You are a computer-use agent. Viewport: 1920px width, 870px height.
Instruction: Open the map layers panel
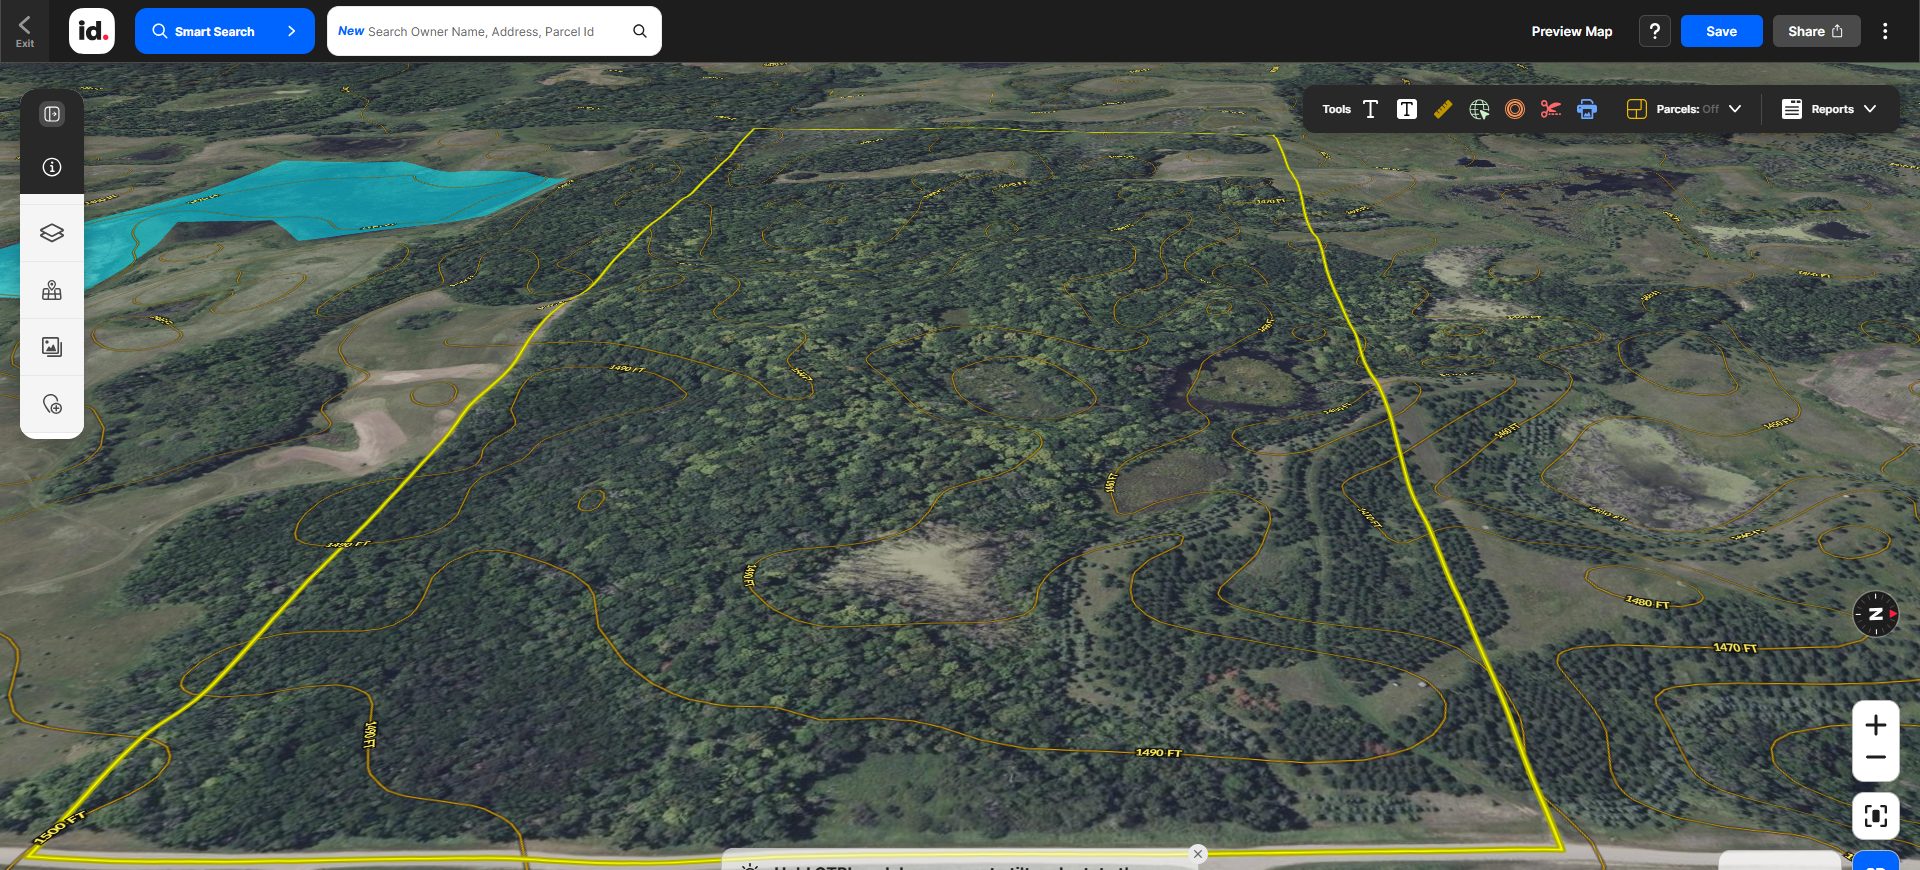52,233
